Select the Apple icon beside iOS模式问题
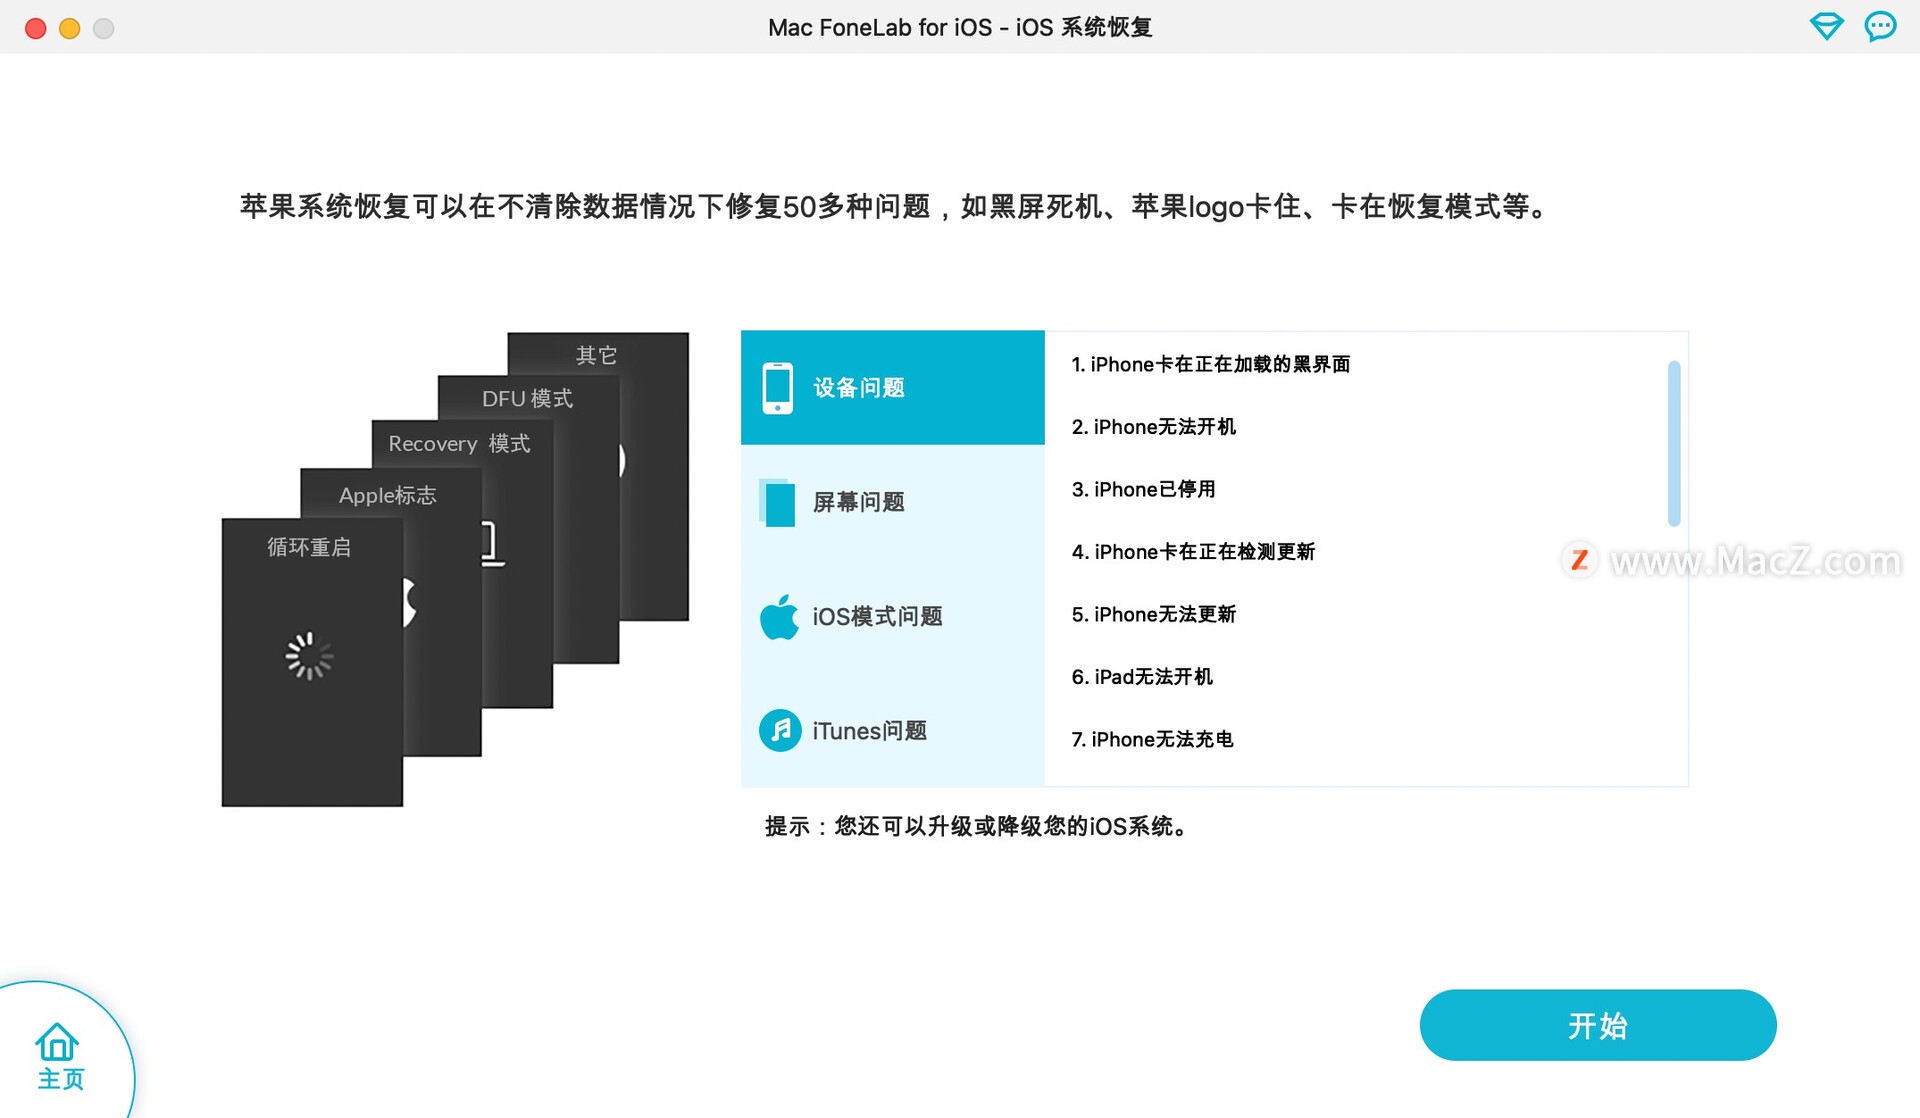This screenshot has width=1920, height=1118. [778, 616]
